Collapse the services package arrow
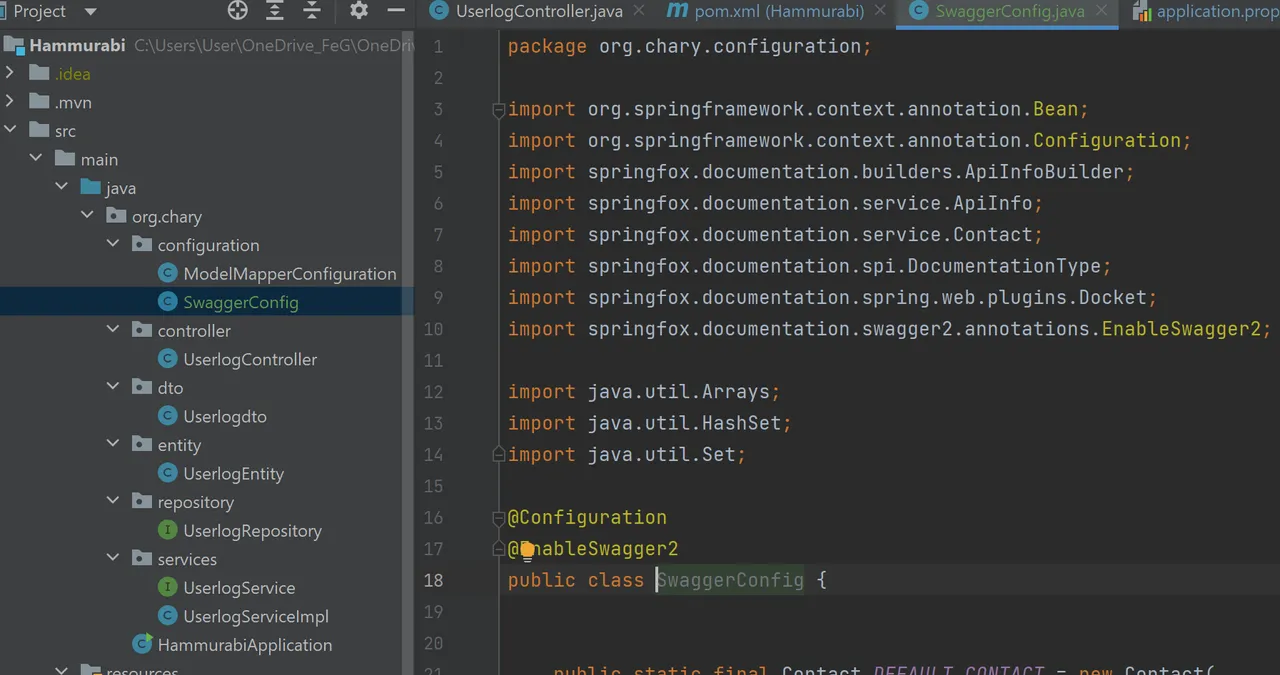 pyautogui.click(x=113, y=558)
